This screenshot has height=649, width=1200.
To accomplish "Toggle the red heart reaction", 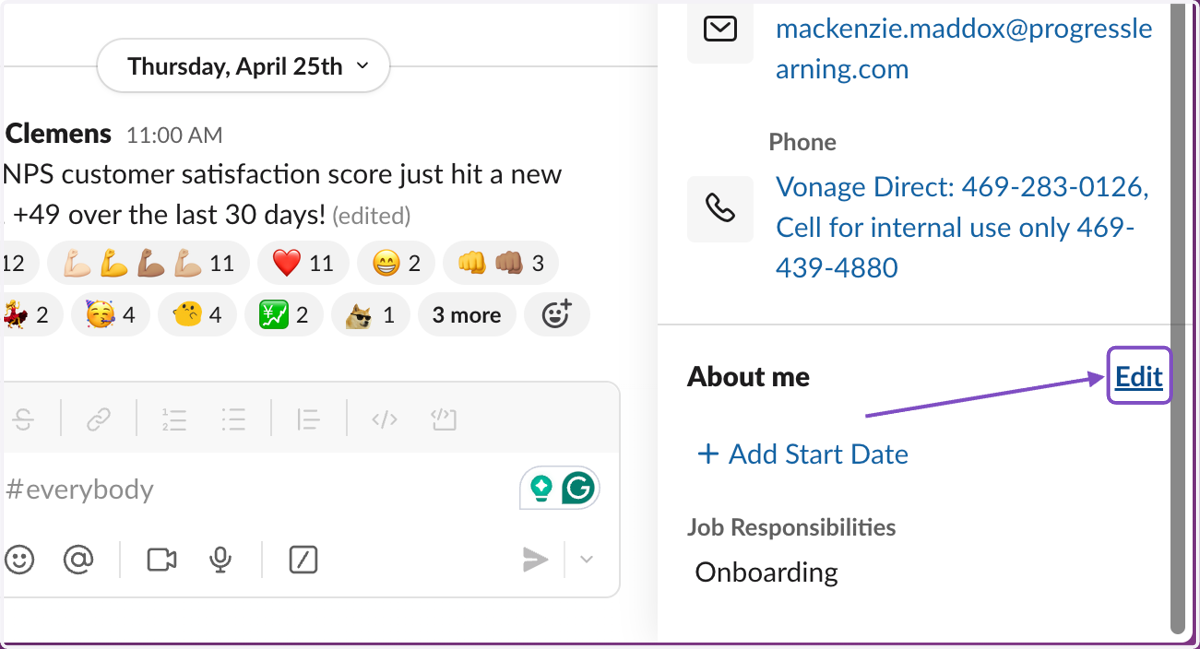I will click(303, 263).
